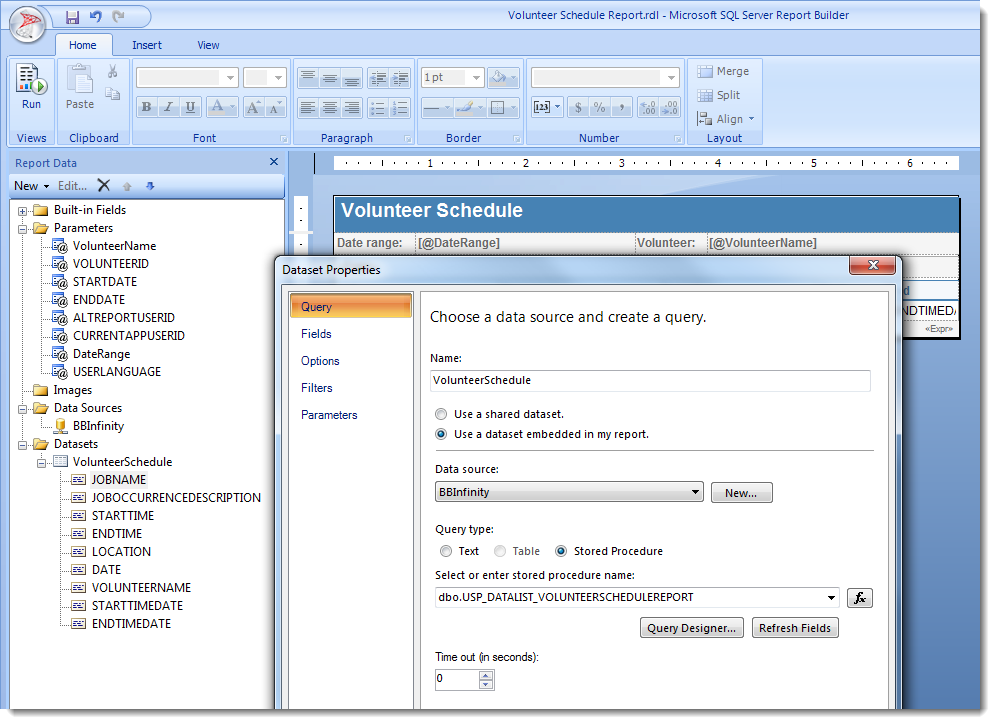Open the Parameters page in Dataset Properties
995x724 pixels.
click(x=329, y=415)
